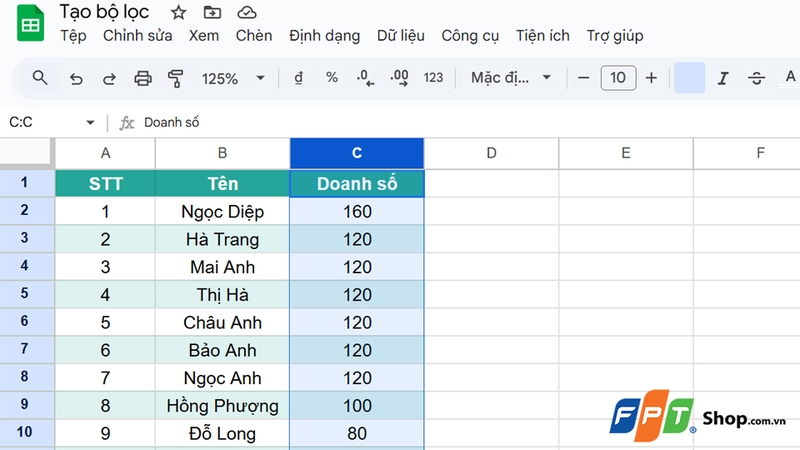The image size is (800, 450).
Task: Open the Tệp menu
Action: [73, 36]
